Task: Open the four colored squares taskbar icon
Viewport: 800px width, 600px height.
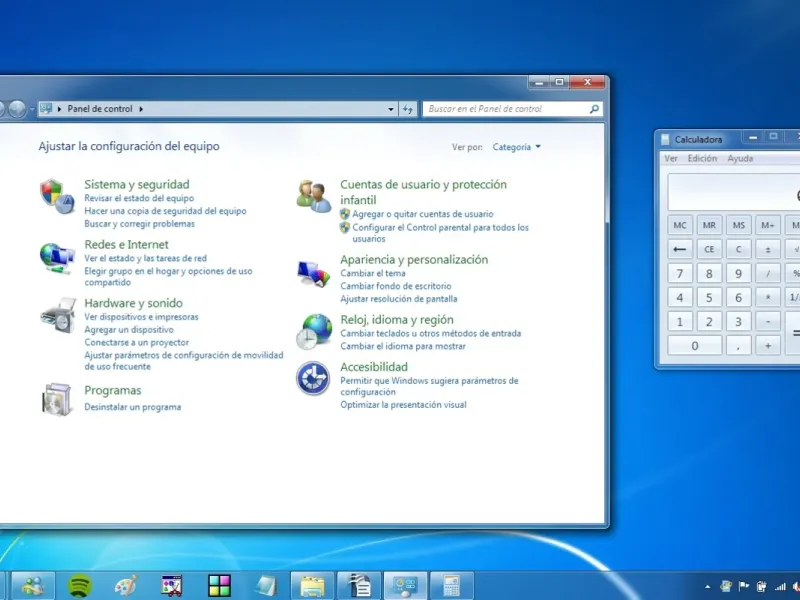Action: click(219, 586)
